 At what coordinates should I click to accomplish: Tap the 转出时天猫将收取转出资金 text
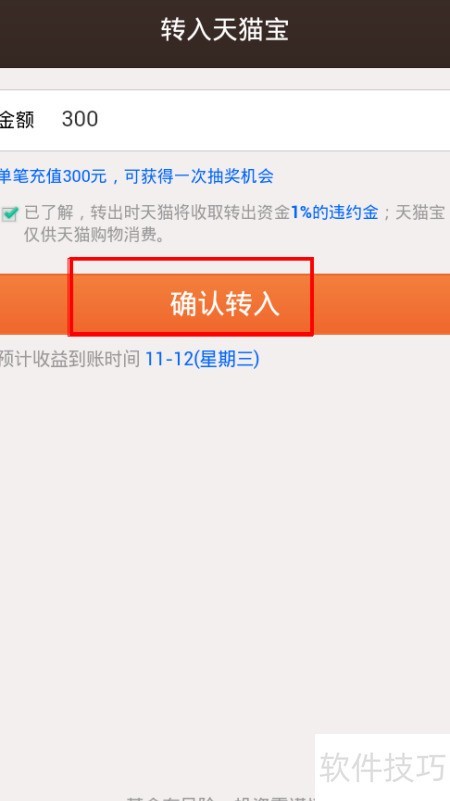[191, 213]
